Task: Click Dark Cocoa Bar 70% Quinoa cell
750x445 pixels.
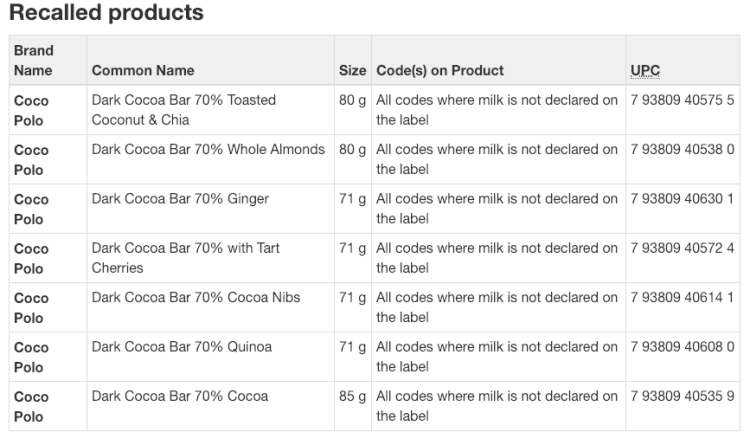Action: click(182, 346)
